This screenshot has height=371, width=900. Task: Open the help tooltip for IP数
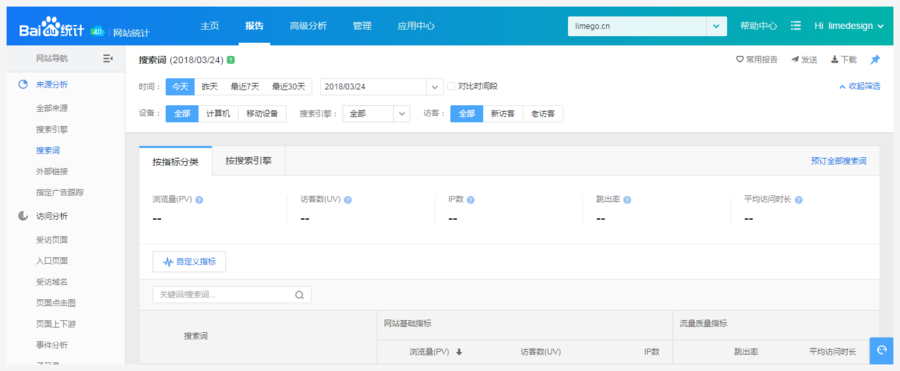471,200
